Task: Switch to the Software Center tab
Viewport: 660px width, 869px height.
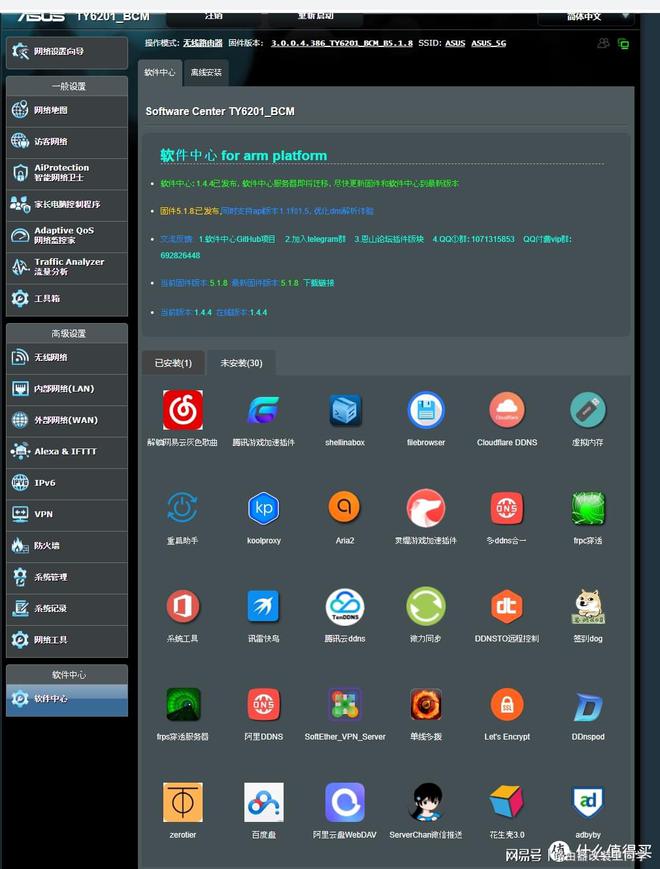Action: (x=160, y=72)
